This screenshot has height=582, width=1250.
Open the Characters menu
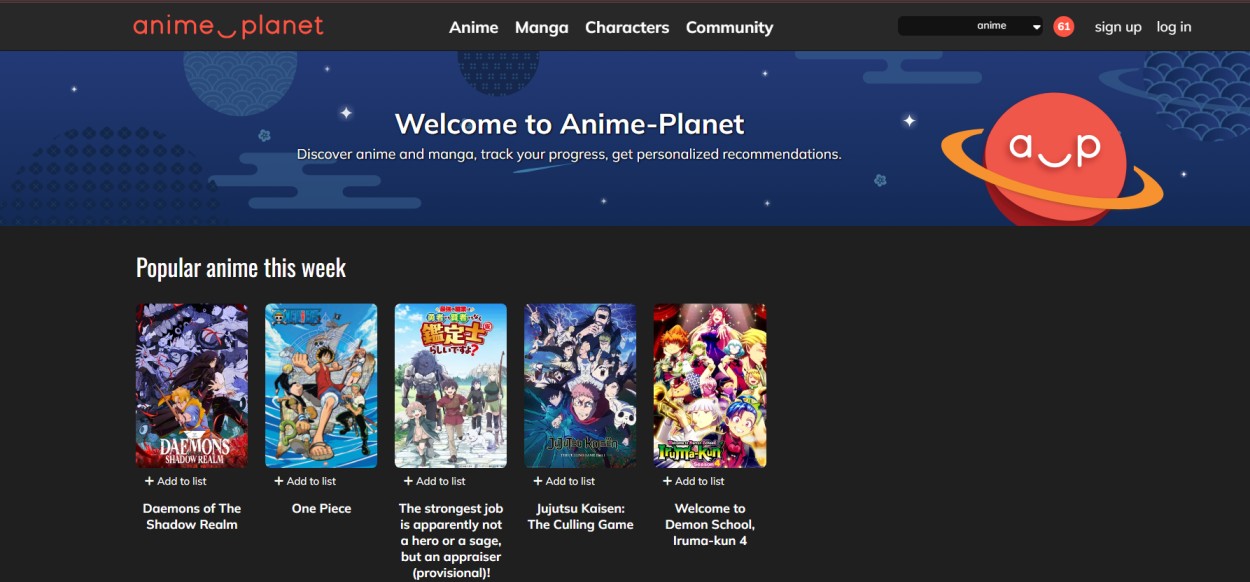click(627, 27)
